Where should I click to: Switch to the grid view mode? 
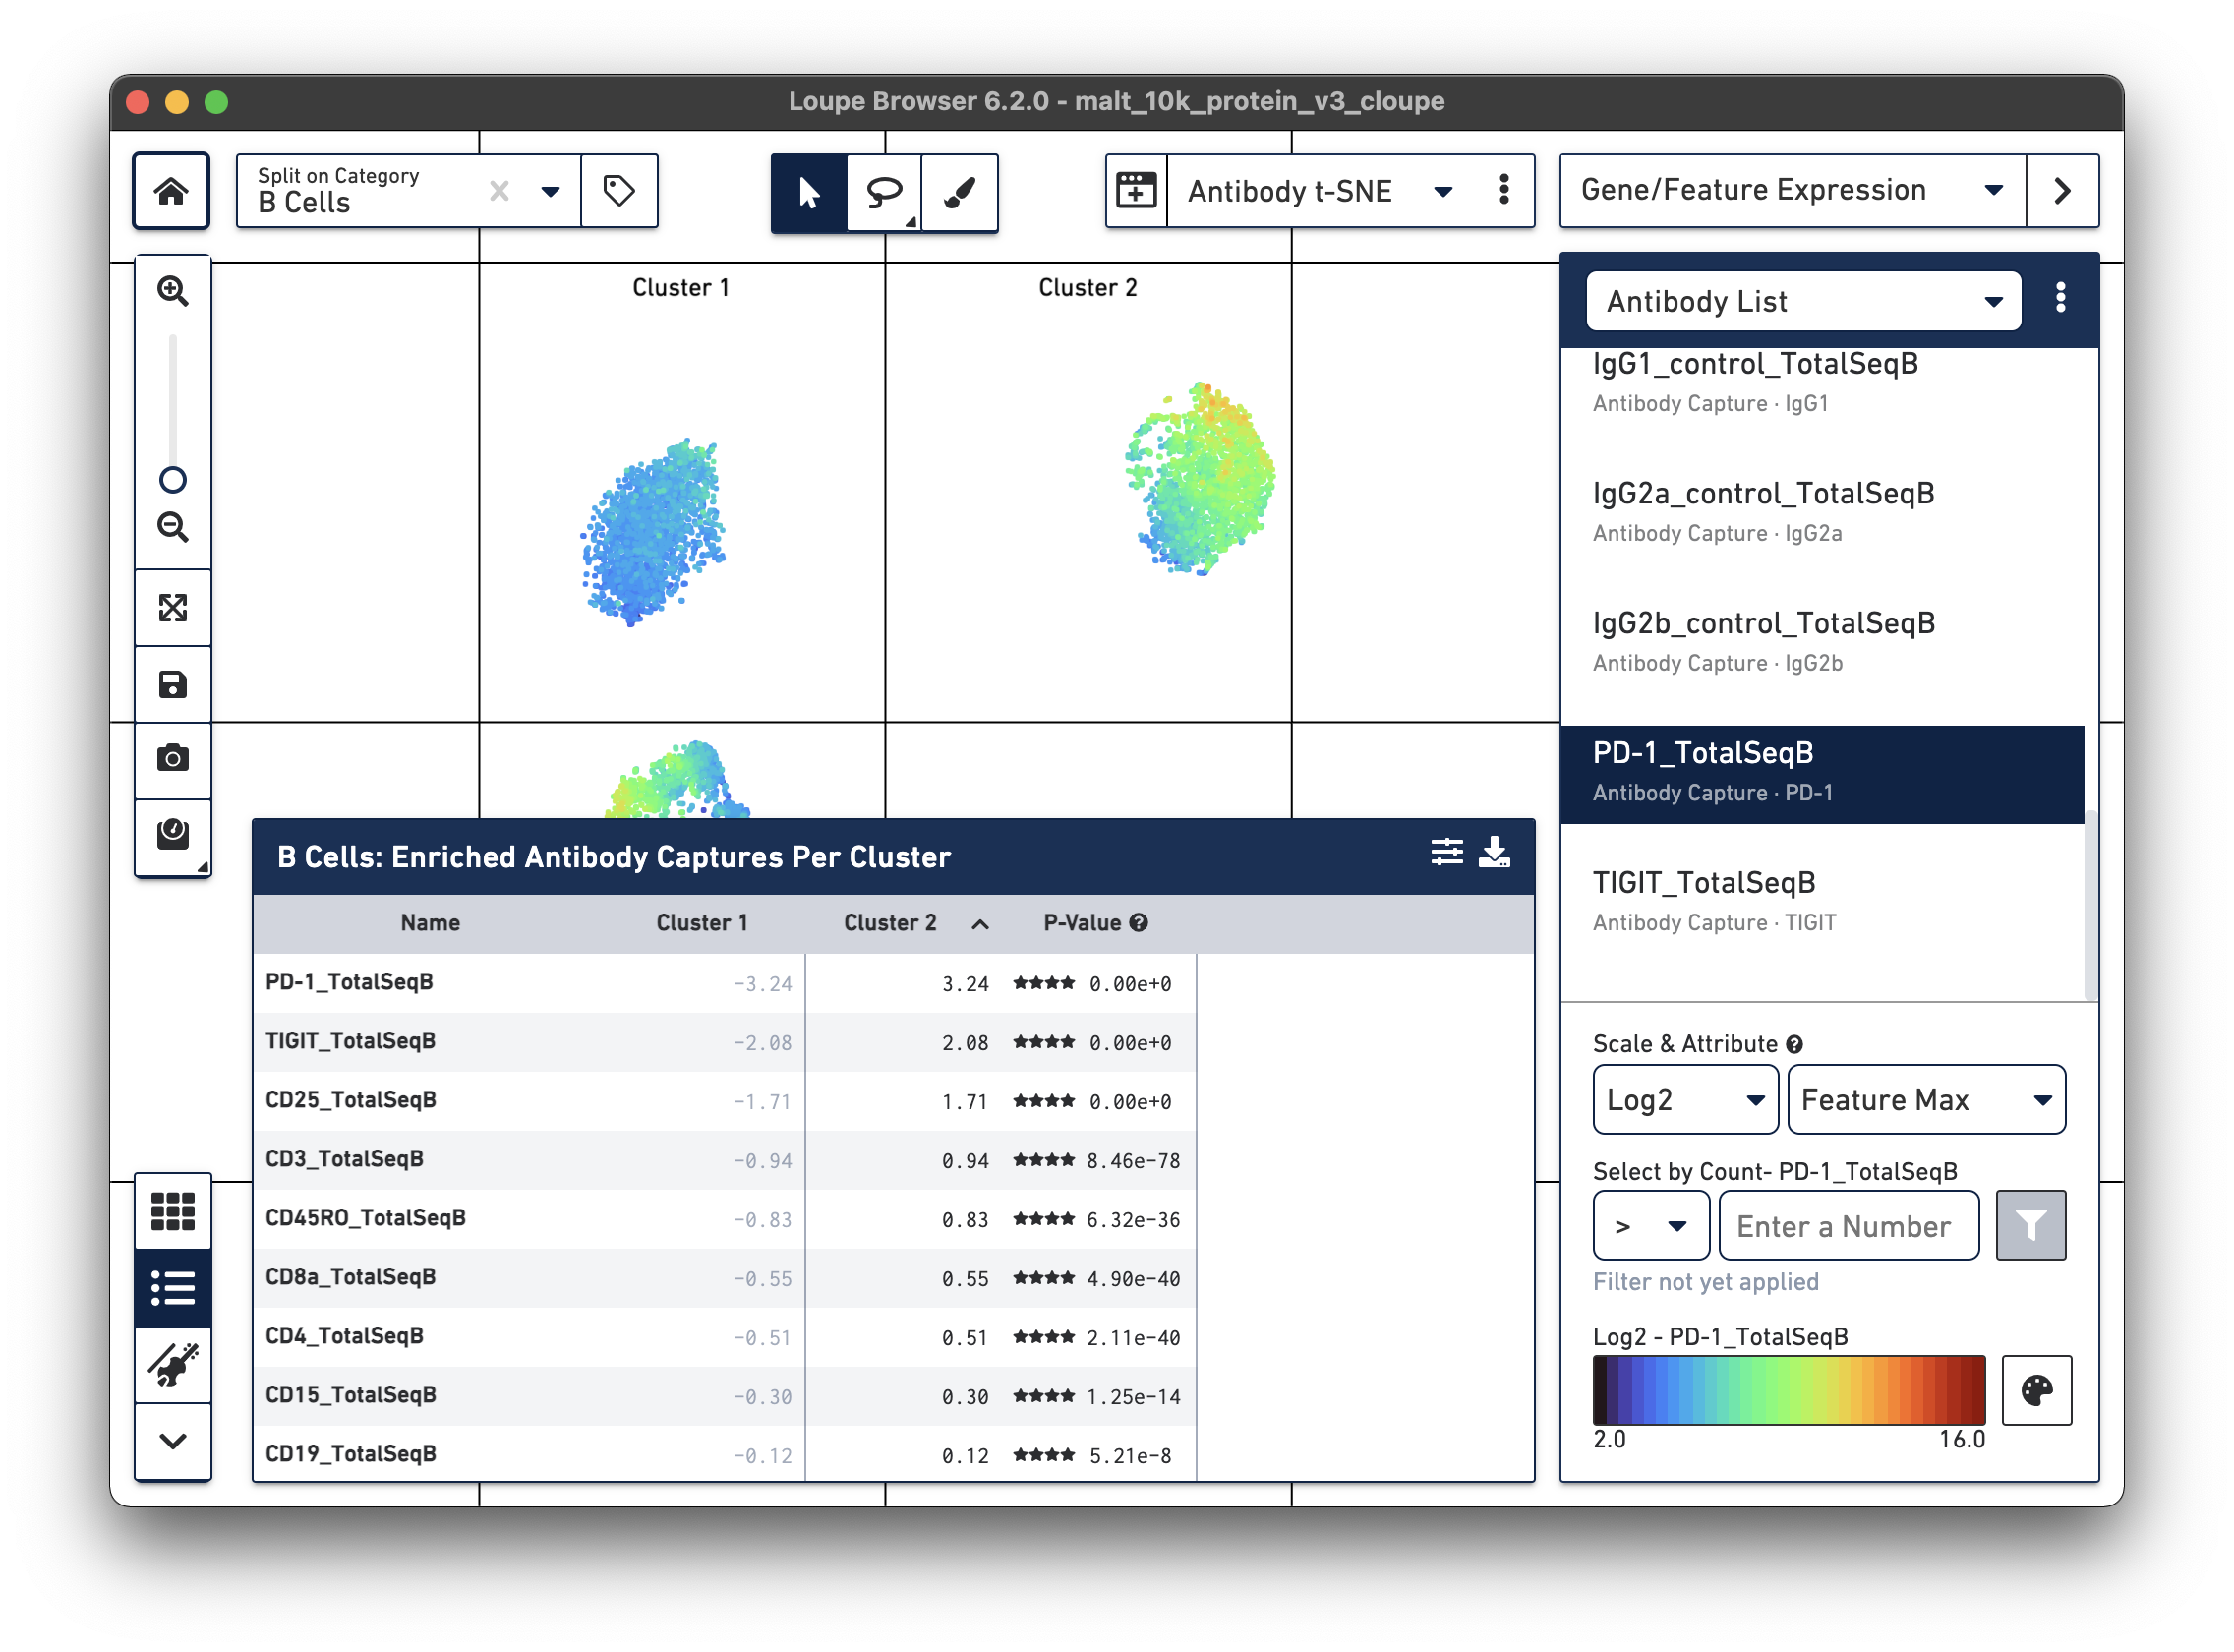pos(172,1211)
